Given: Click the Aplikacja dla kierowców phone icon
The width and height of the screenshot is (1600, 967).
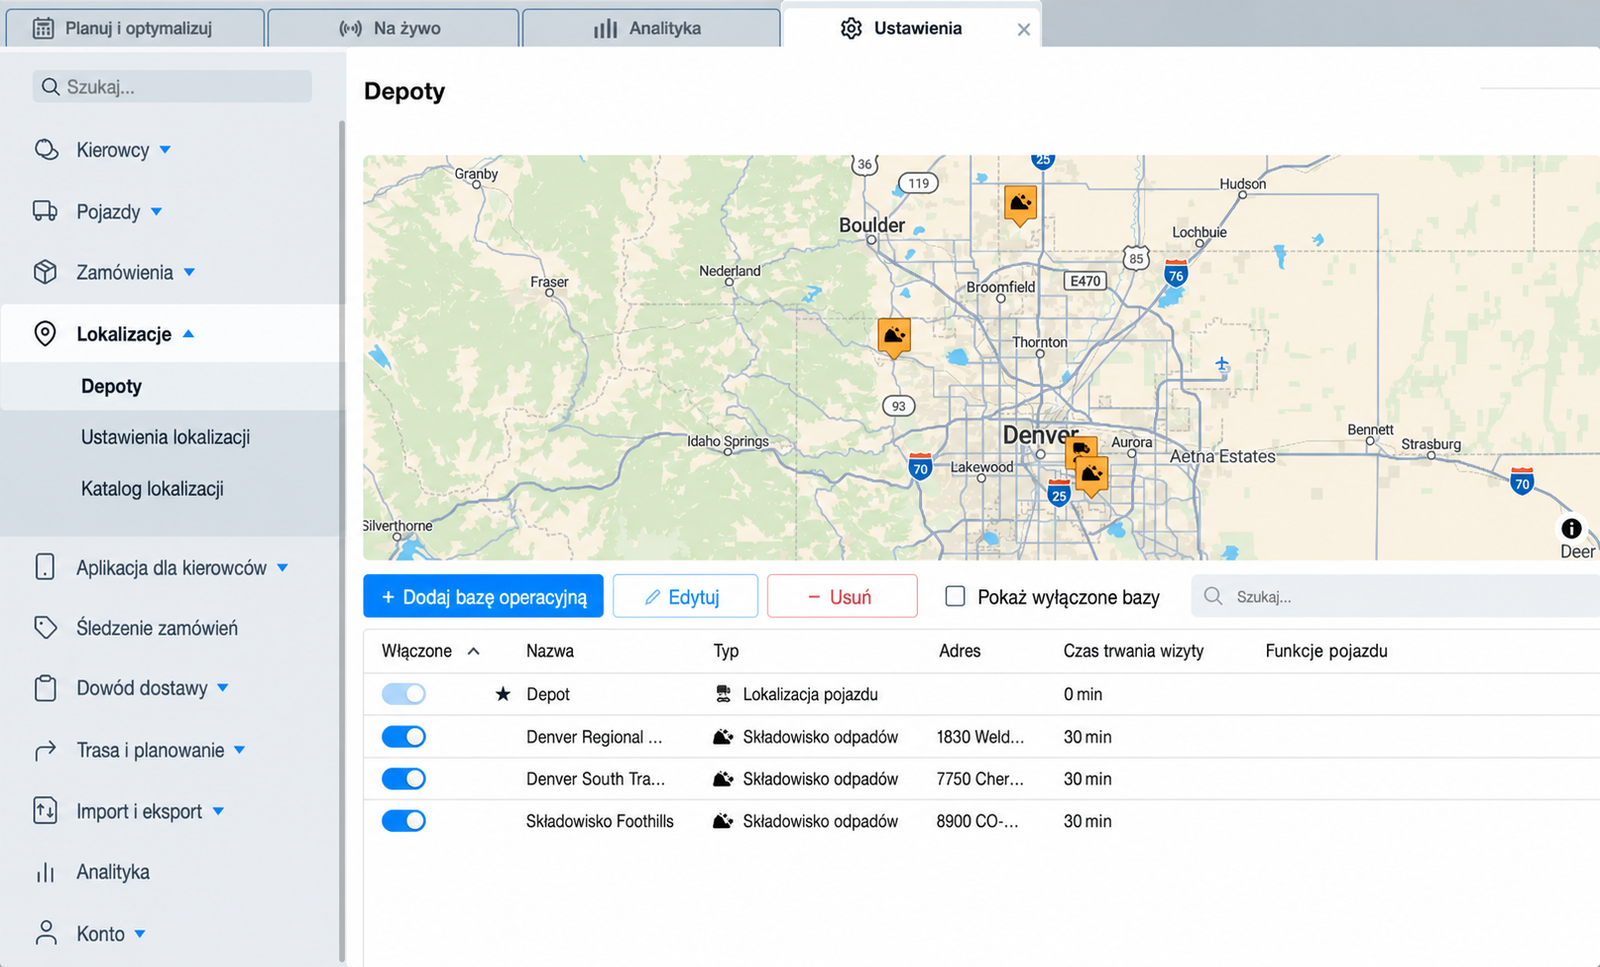Looking at the screenshot, I should click(x=45, y=567).
